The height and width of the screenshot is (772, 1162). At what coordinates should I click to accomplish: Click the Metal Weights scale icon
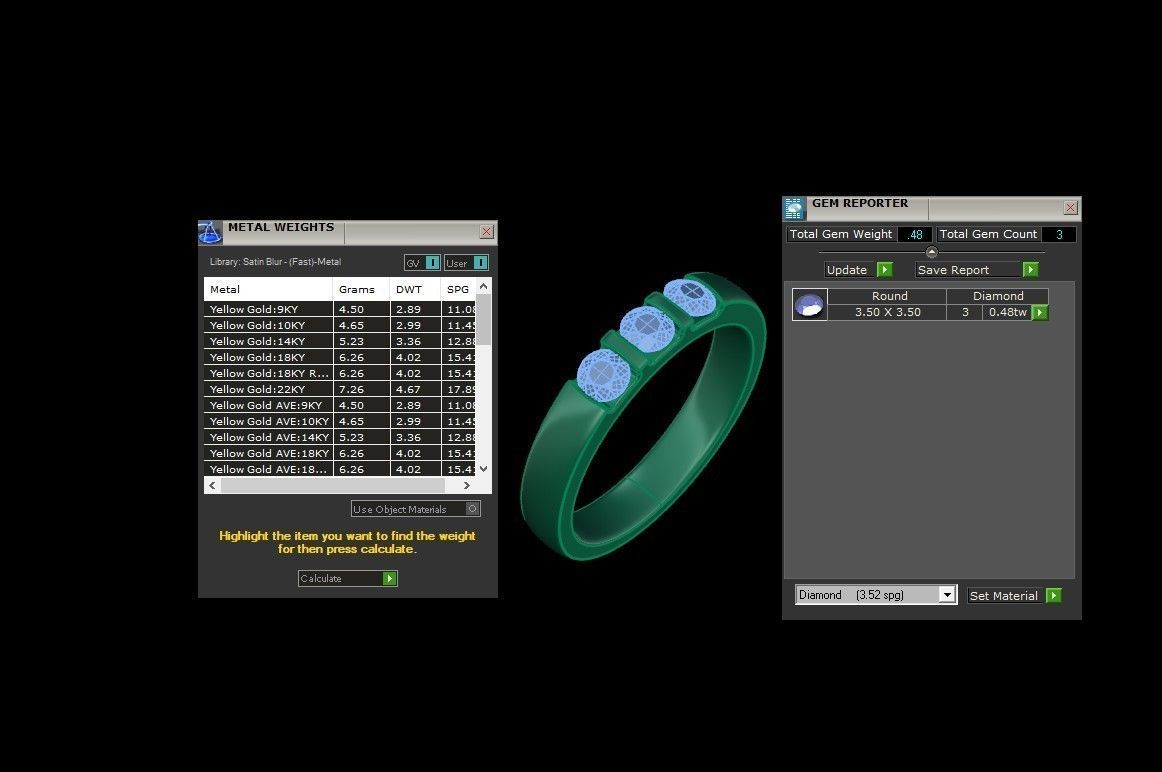[x=210, y=233]
